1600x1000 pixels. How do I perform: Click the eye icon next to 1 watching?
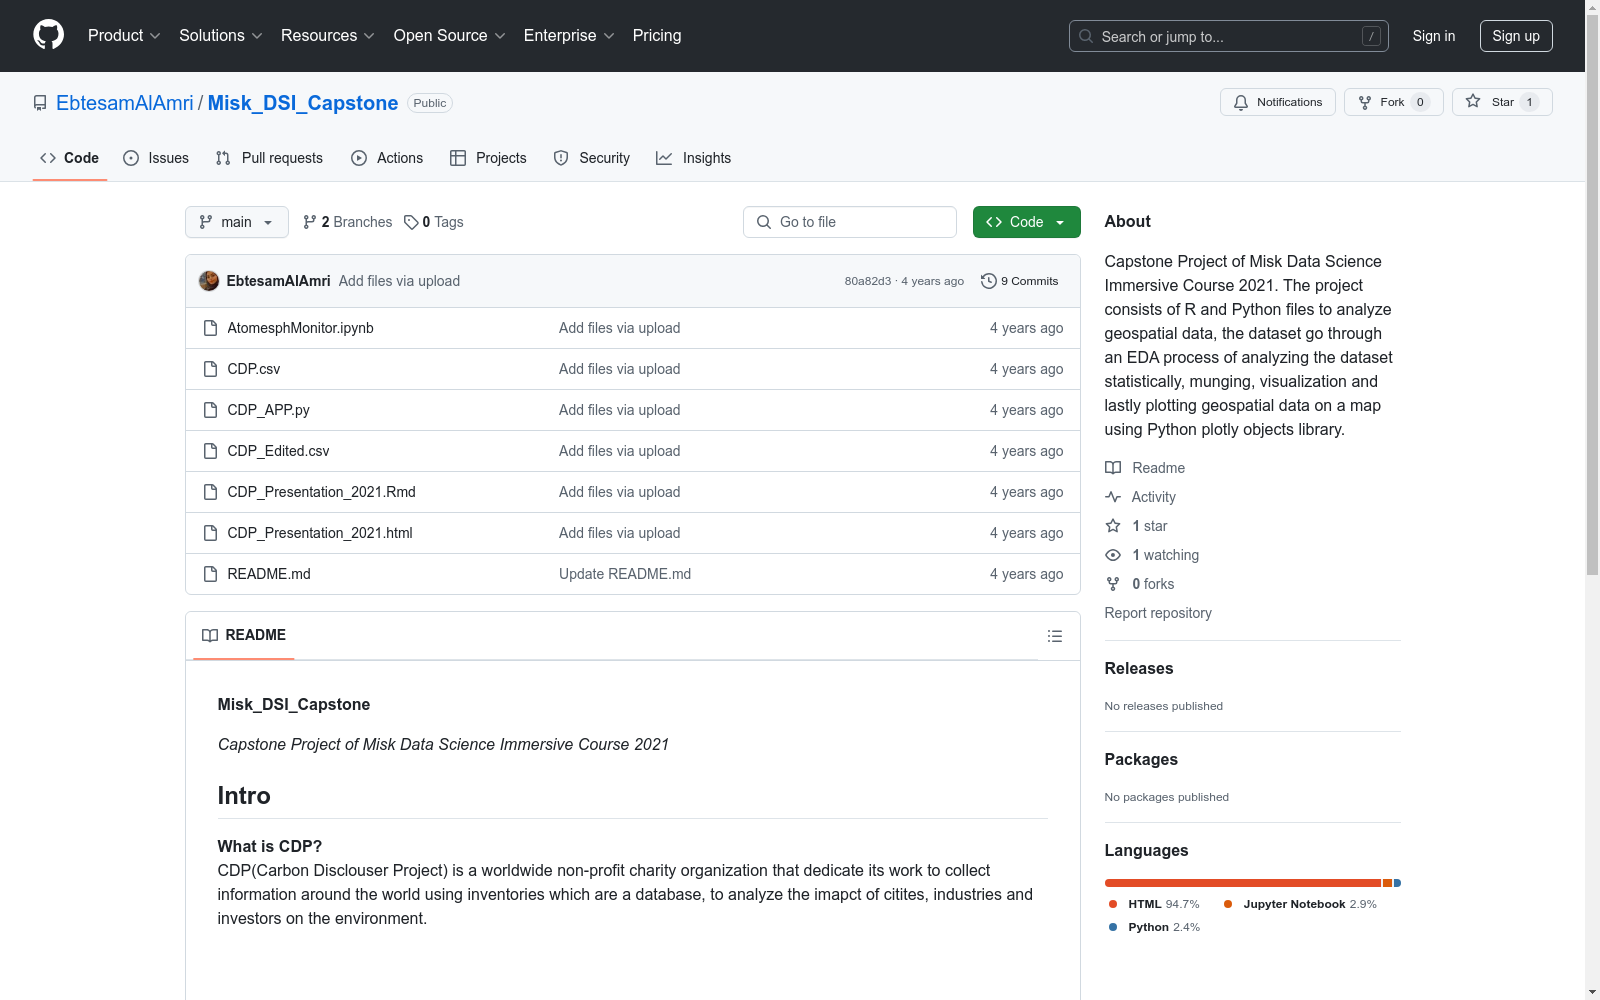1113,555
